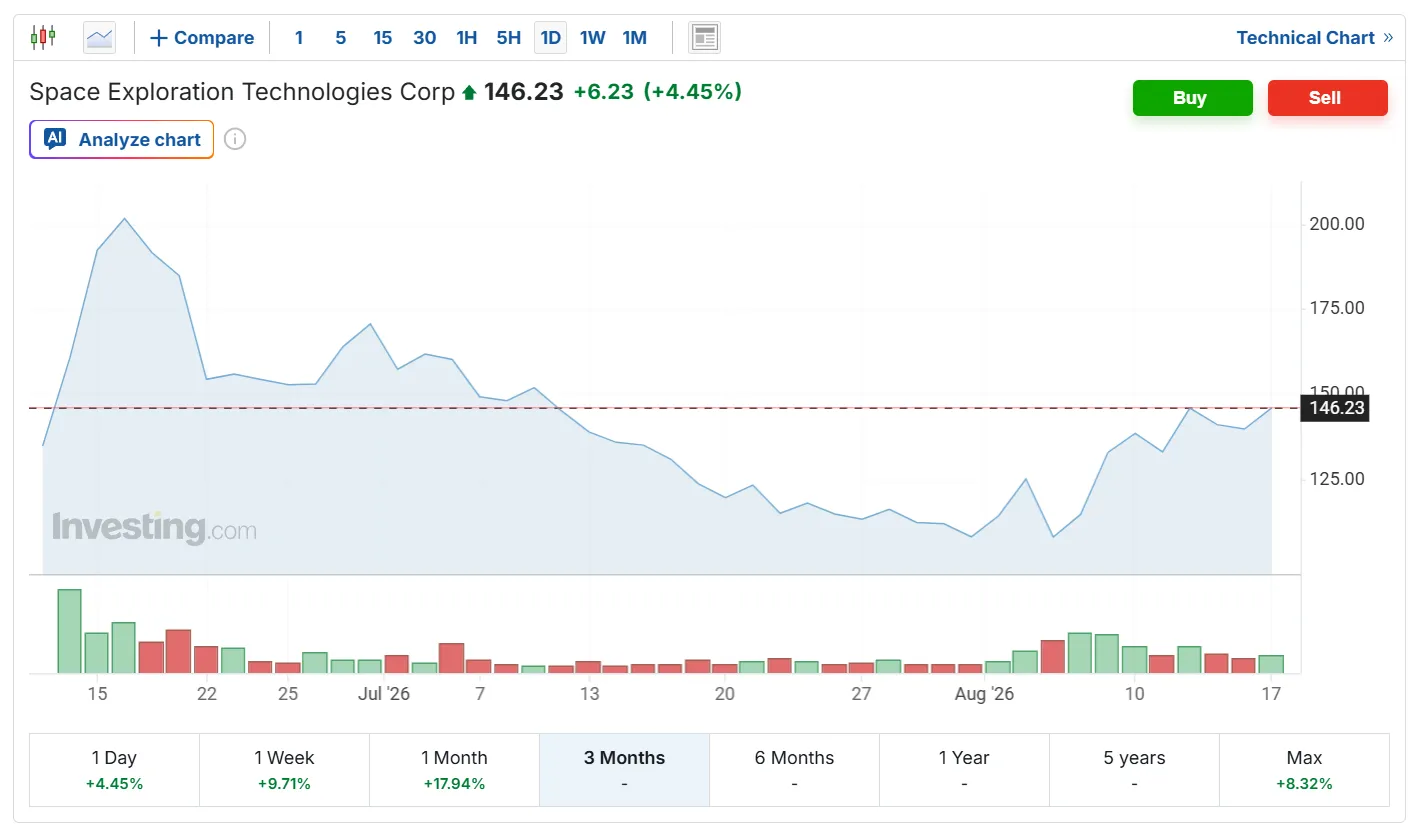1421x835 pixels.
Task: Click the tallest green volume bar
Action: (x=69, y=631)
